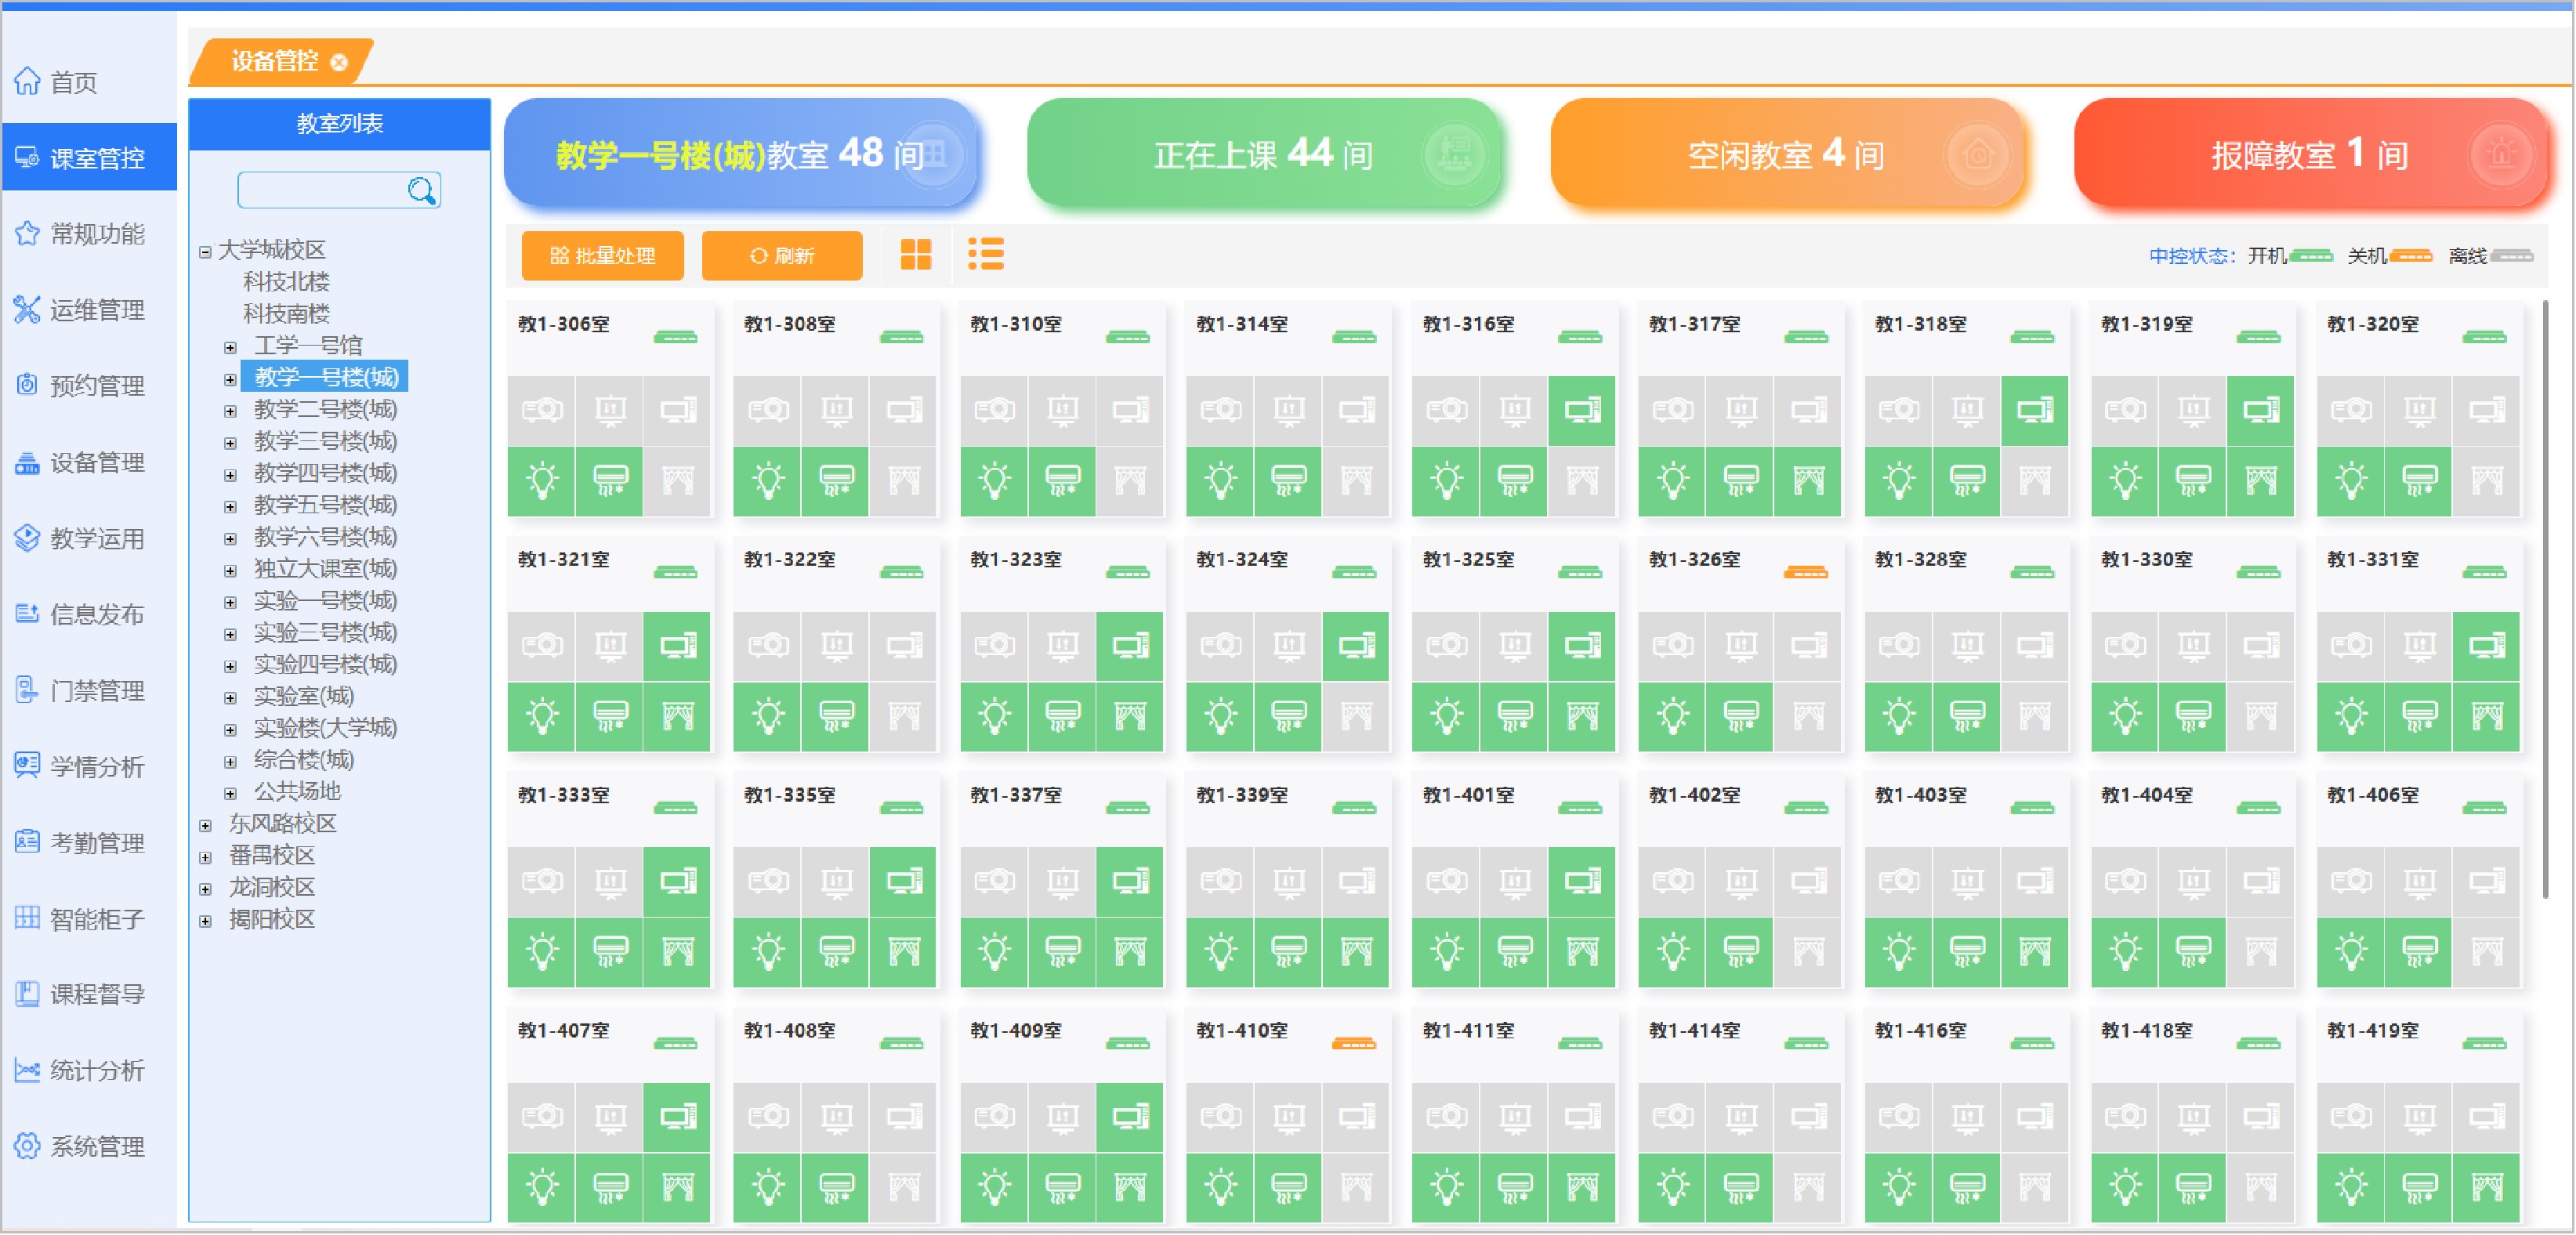Expand the 揭阳校区 campus node
Image resolution: width=2576 pixels, height=1235 pixels.
(x=205, y=921)
